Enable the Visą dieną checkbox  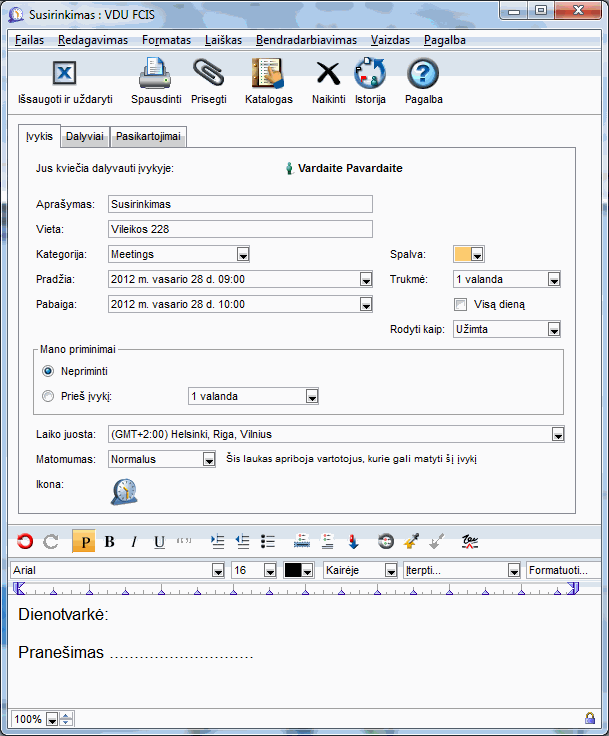461,304
